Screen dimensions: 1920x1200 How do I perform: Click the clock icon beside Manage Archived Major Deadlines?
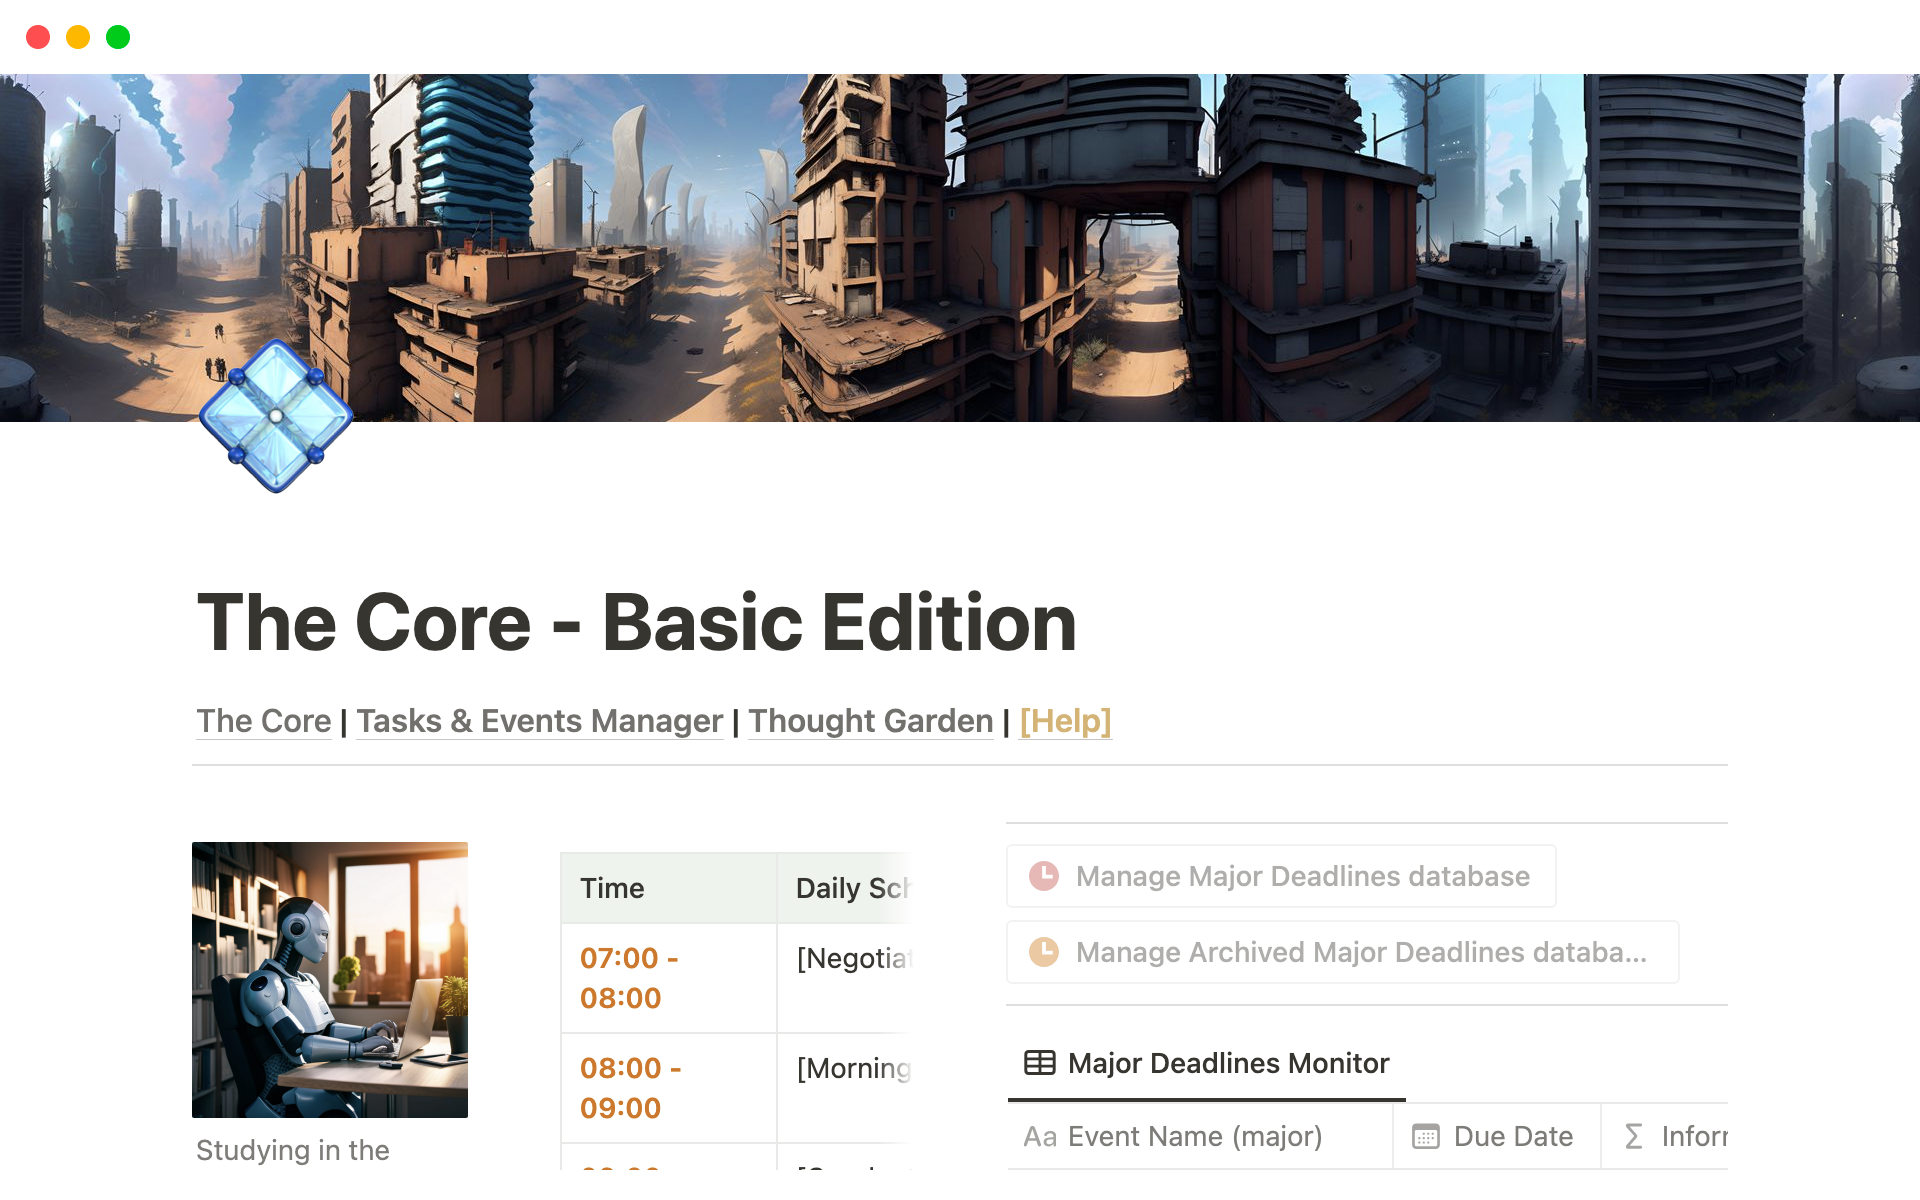coord(1043,952)
